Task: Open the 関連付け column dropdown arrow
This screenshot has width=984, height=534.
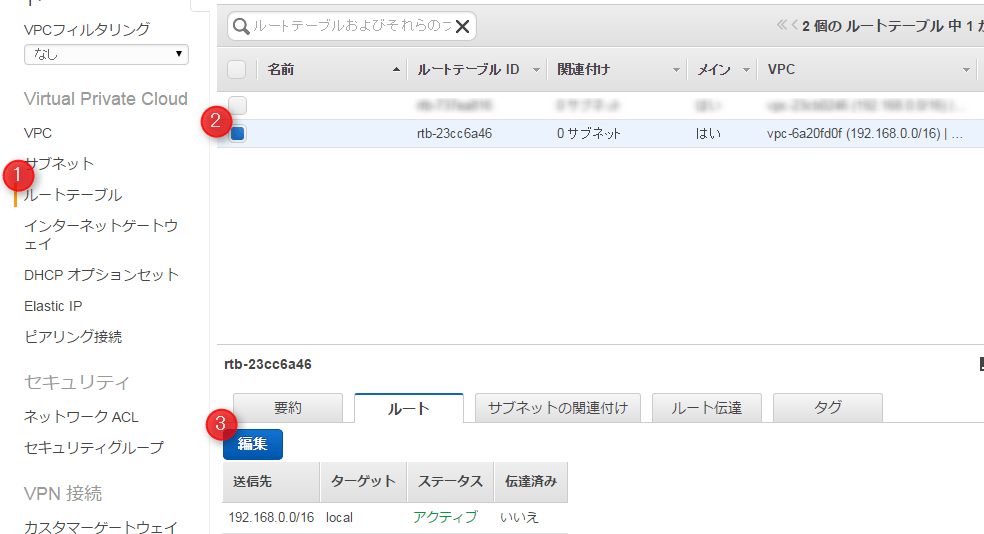Action: tap(677, 70)
